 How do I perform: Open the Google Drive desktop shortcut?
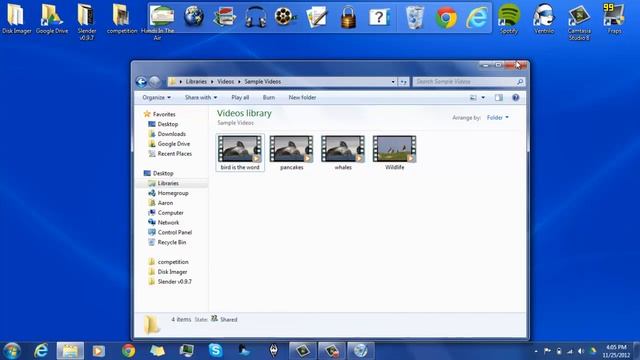52,18
